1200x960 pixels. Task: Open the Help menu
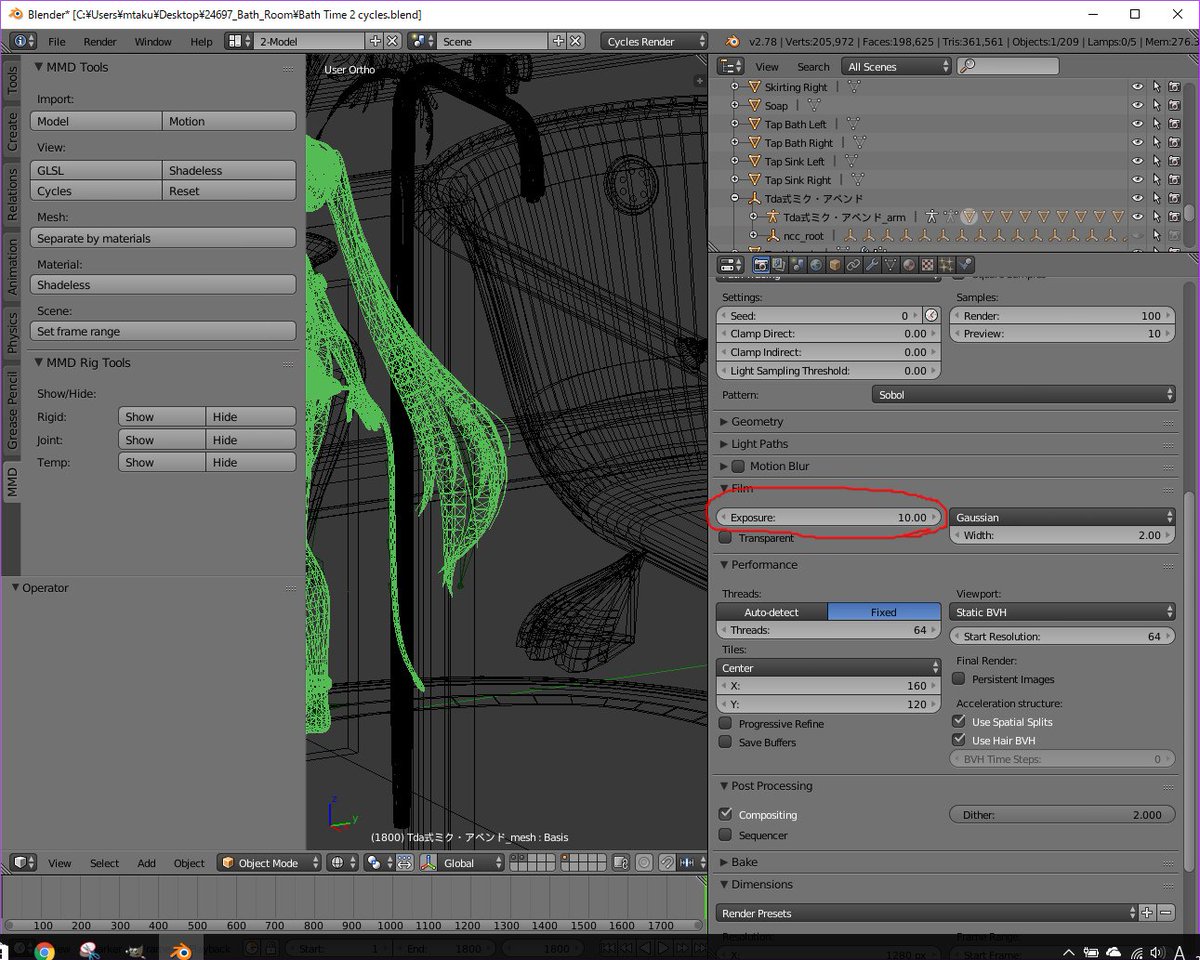201,41
